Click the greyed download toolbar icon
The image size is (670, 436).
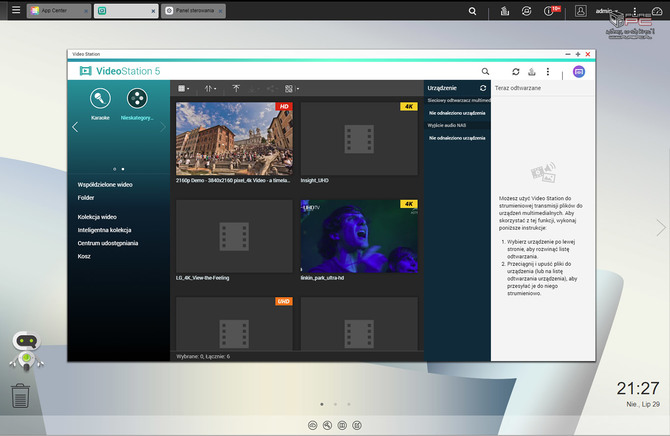tap(253, 88)
